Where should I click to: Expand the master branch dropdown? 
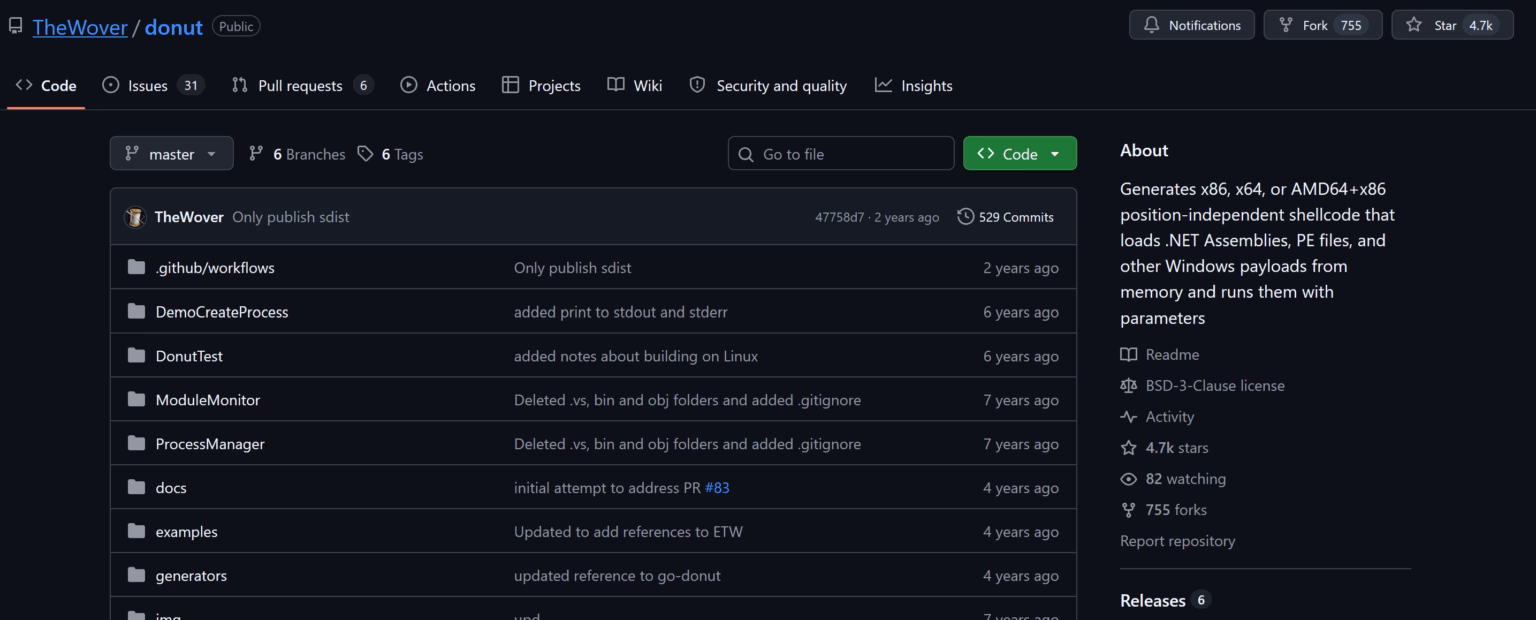pyautogui.click(x=171, y=154)
